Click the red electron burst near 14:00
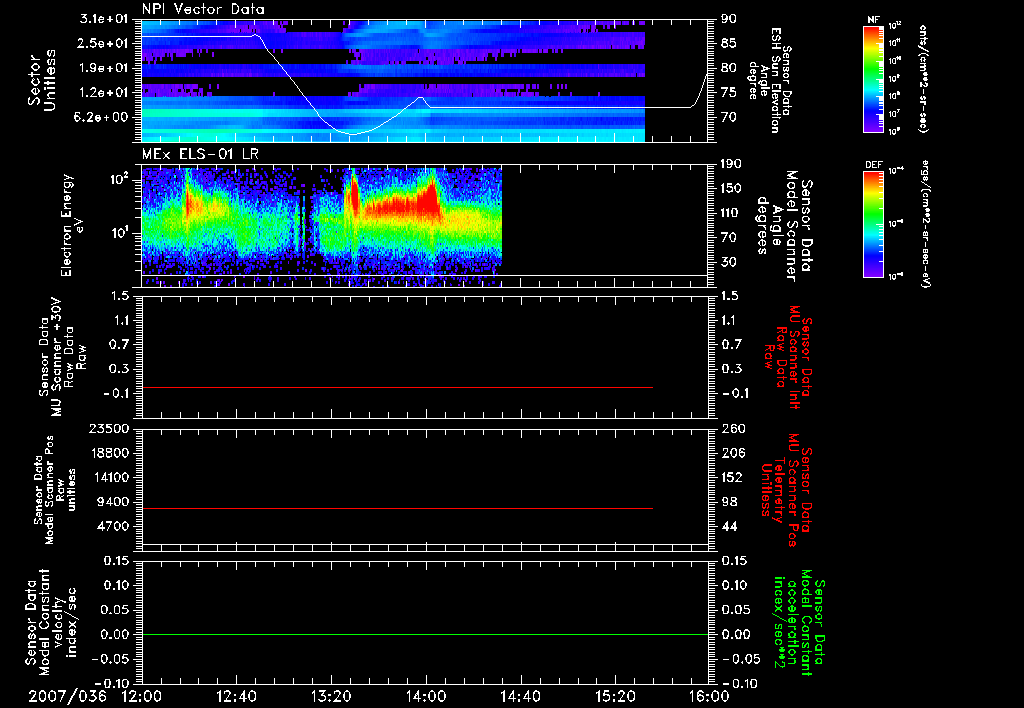Screen dimensions: 1024x708 tap(429, 198)
